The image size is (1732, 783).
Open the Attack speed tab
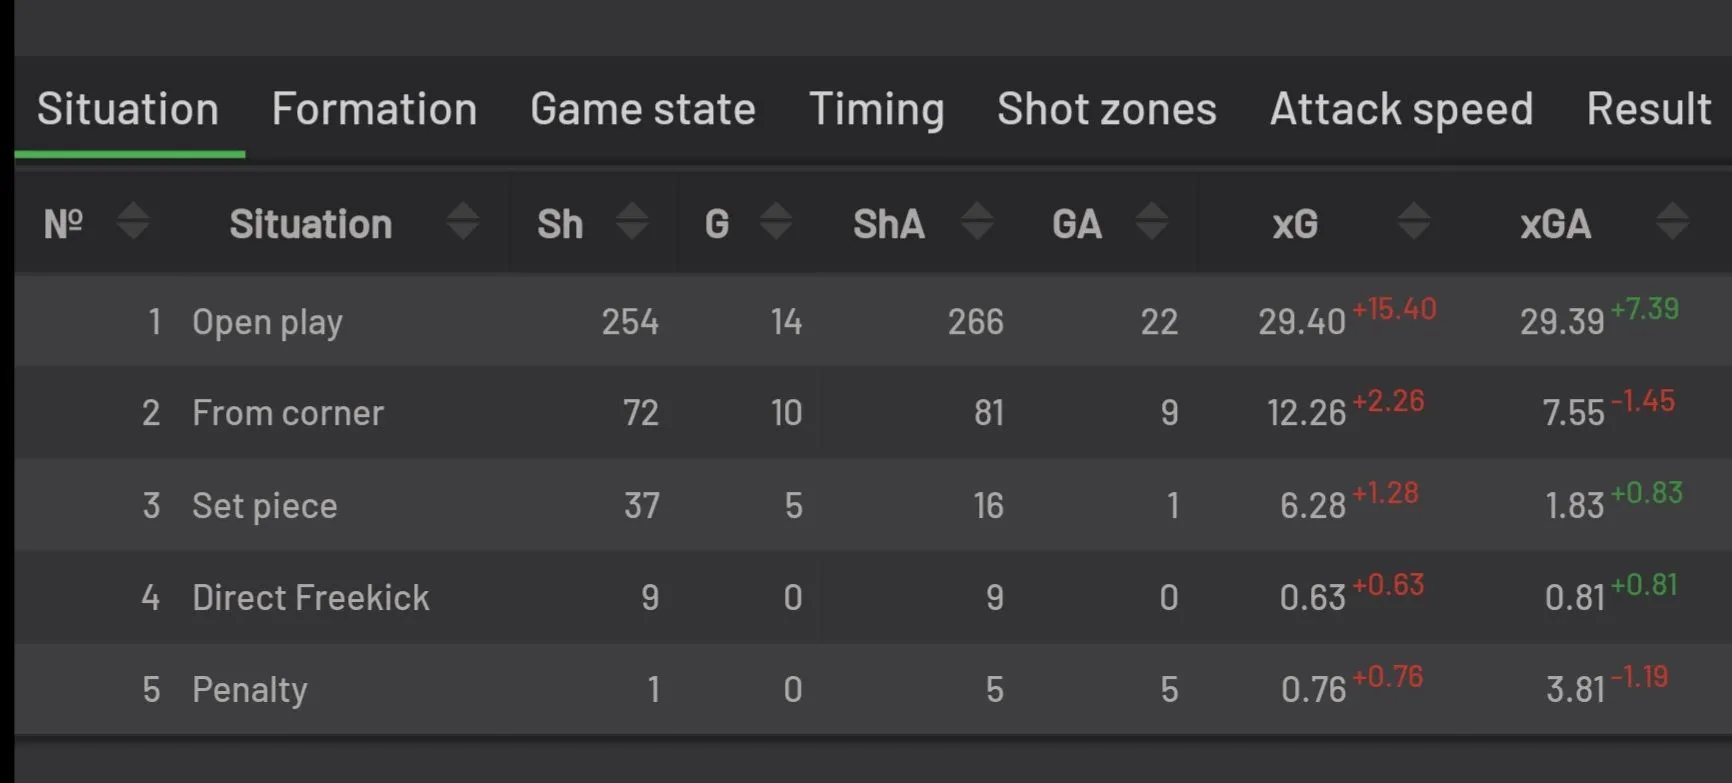1401,109
